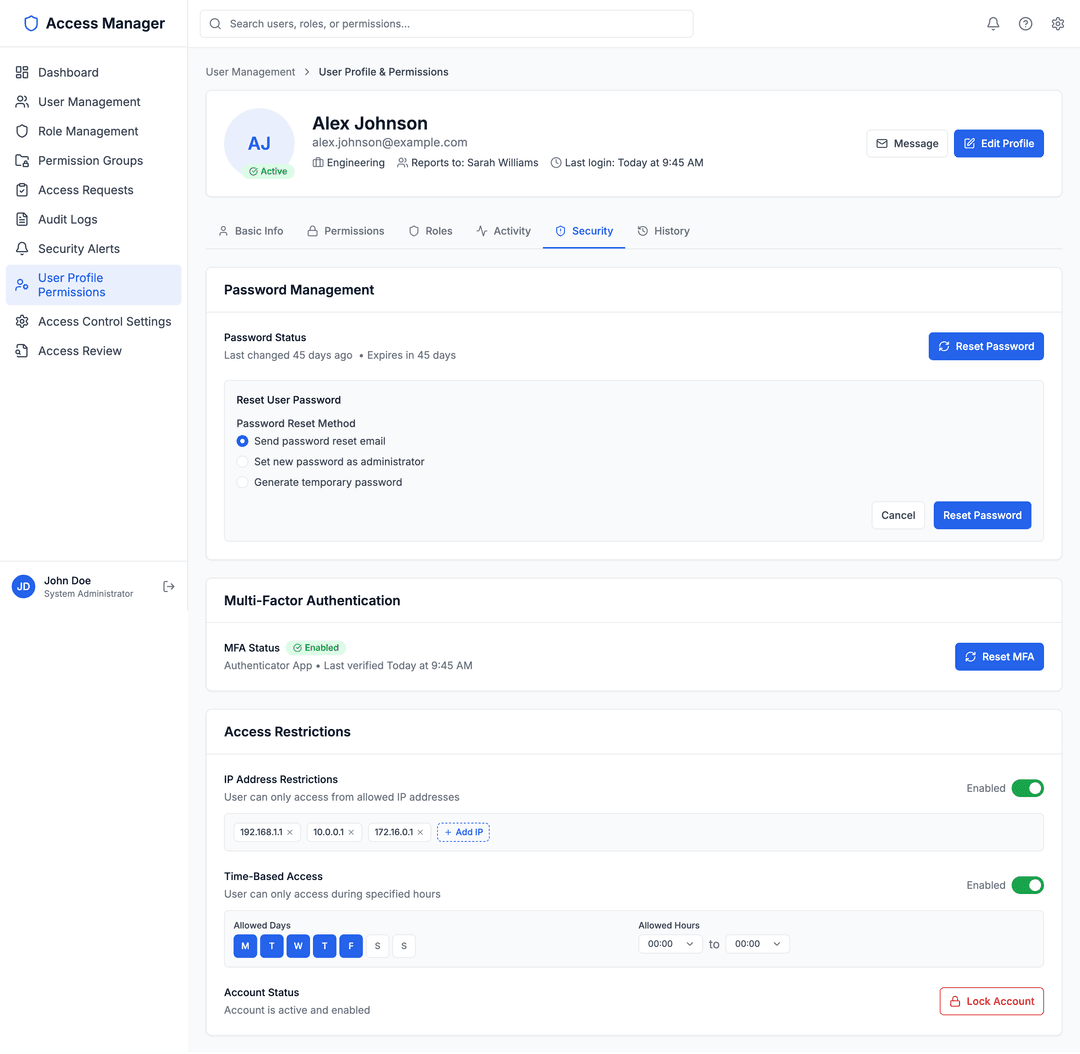Disable Time-Based Access toggle
Image resolution: width=1080 pixels, height=1054 pixels.
pyautogui.click(x=1028, y=885)
